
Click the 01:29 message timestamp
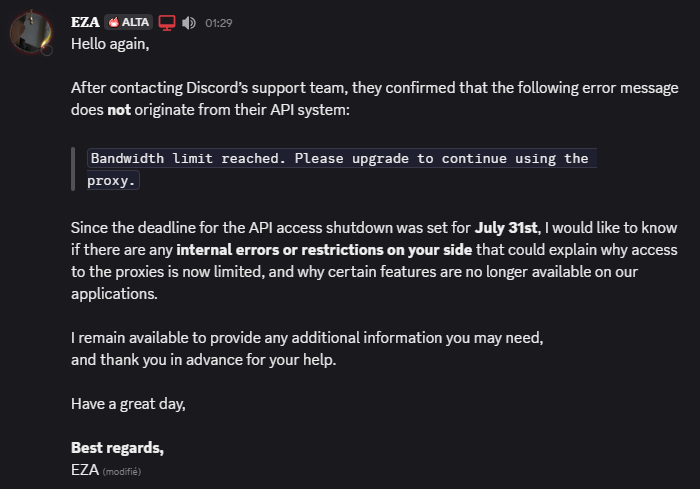pyautogui.click(x=219, y=23)
